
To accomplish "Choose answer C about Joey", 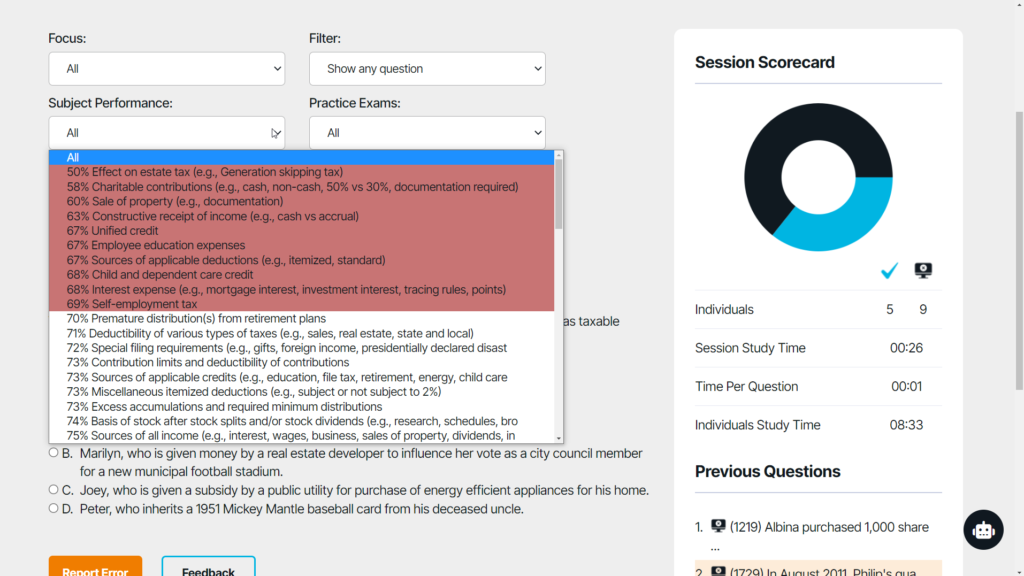I will click(54, 490).
